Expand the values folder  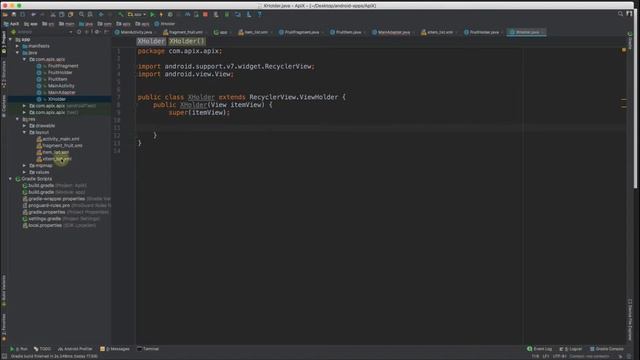24,172
